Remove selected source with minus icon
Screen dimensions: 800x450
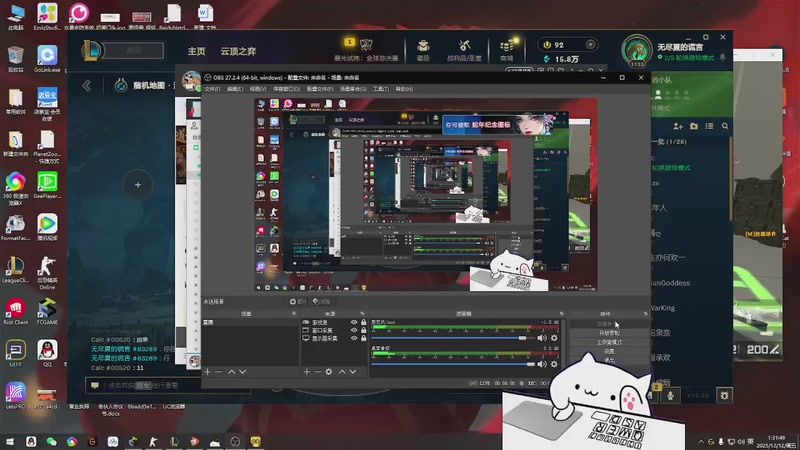[317, 372]
